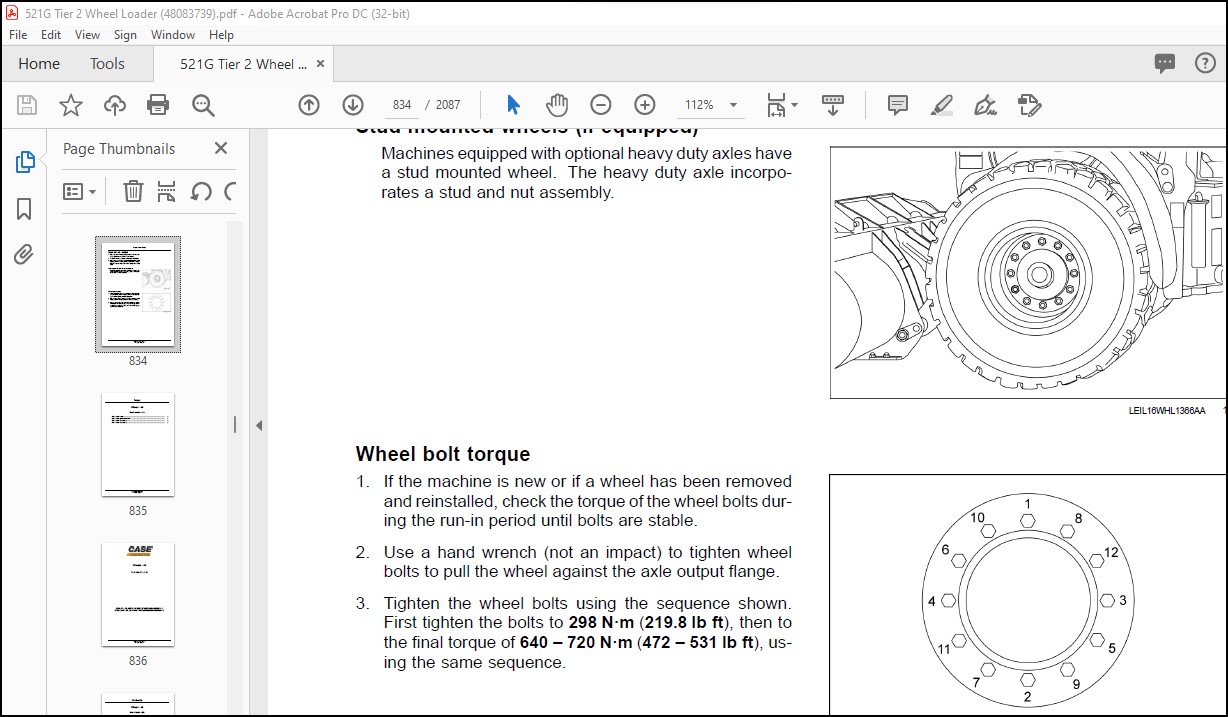The image size is (1228, 717).
Task: Click the 'Wheel bolt torque' heading
Action: pos(443,454)
